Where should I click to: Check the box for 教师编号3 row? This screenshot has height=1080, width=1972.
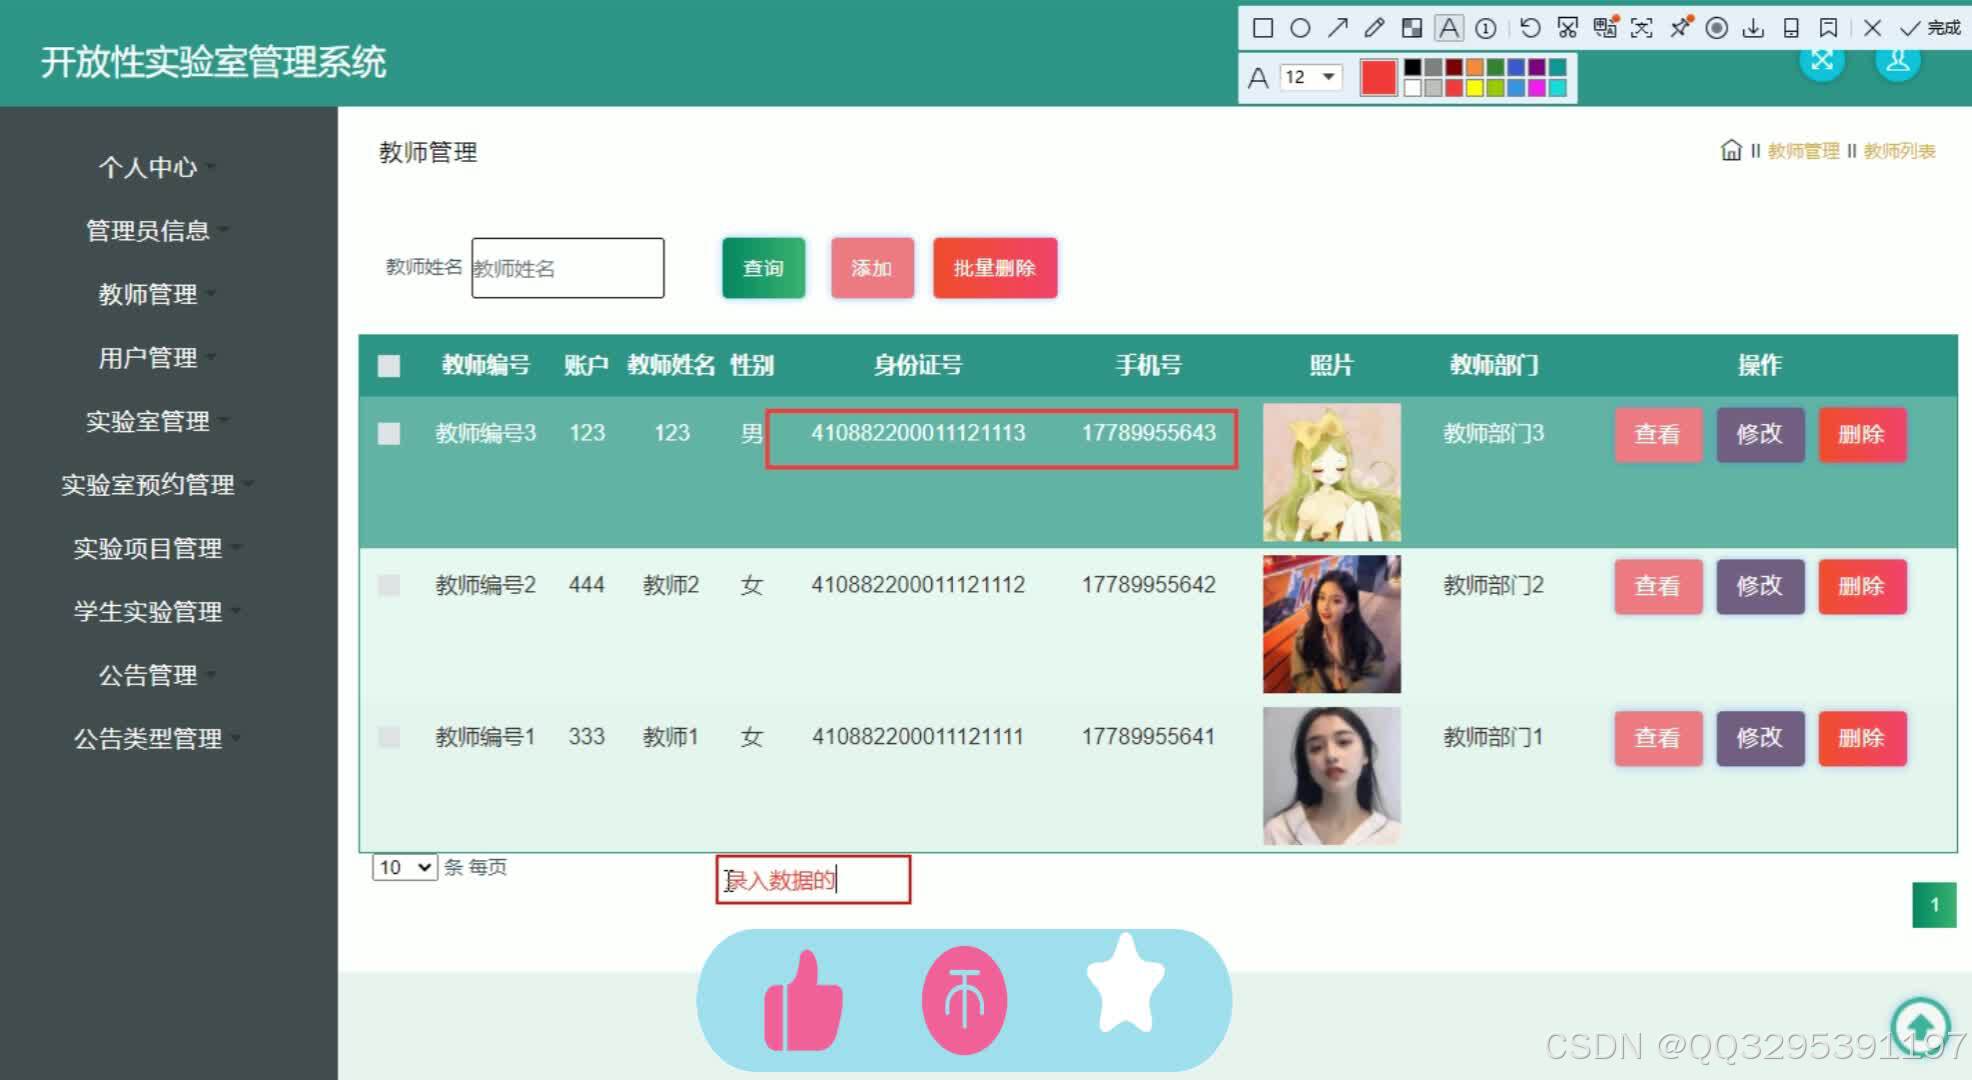click(389, 433)
